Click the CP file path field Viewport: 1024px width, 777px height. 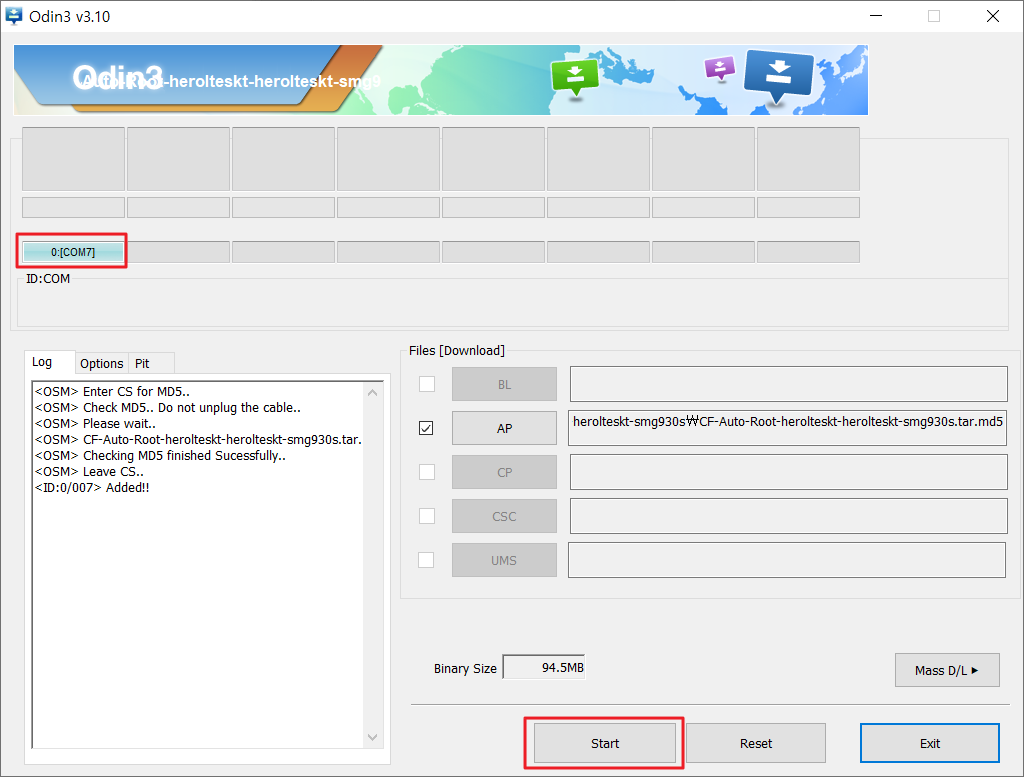pos(788,472)
